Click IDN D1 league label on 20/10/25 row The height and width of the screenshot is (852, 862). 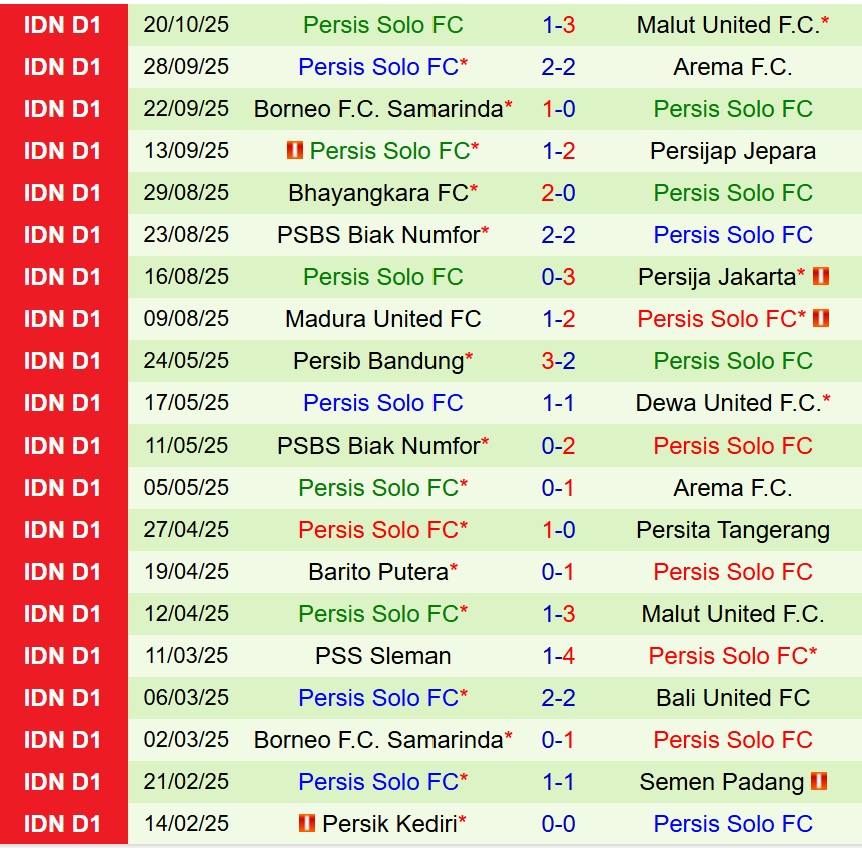point(63,25)
